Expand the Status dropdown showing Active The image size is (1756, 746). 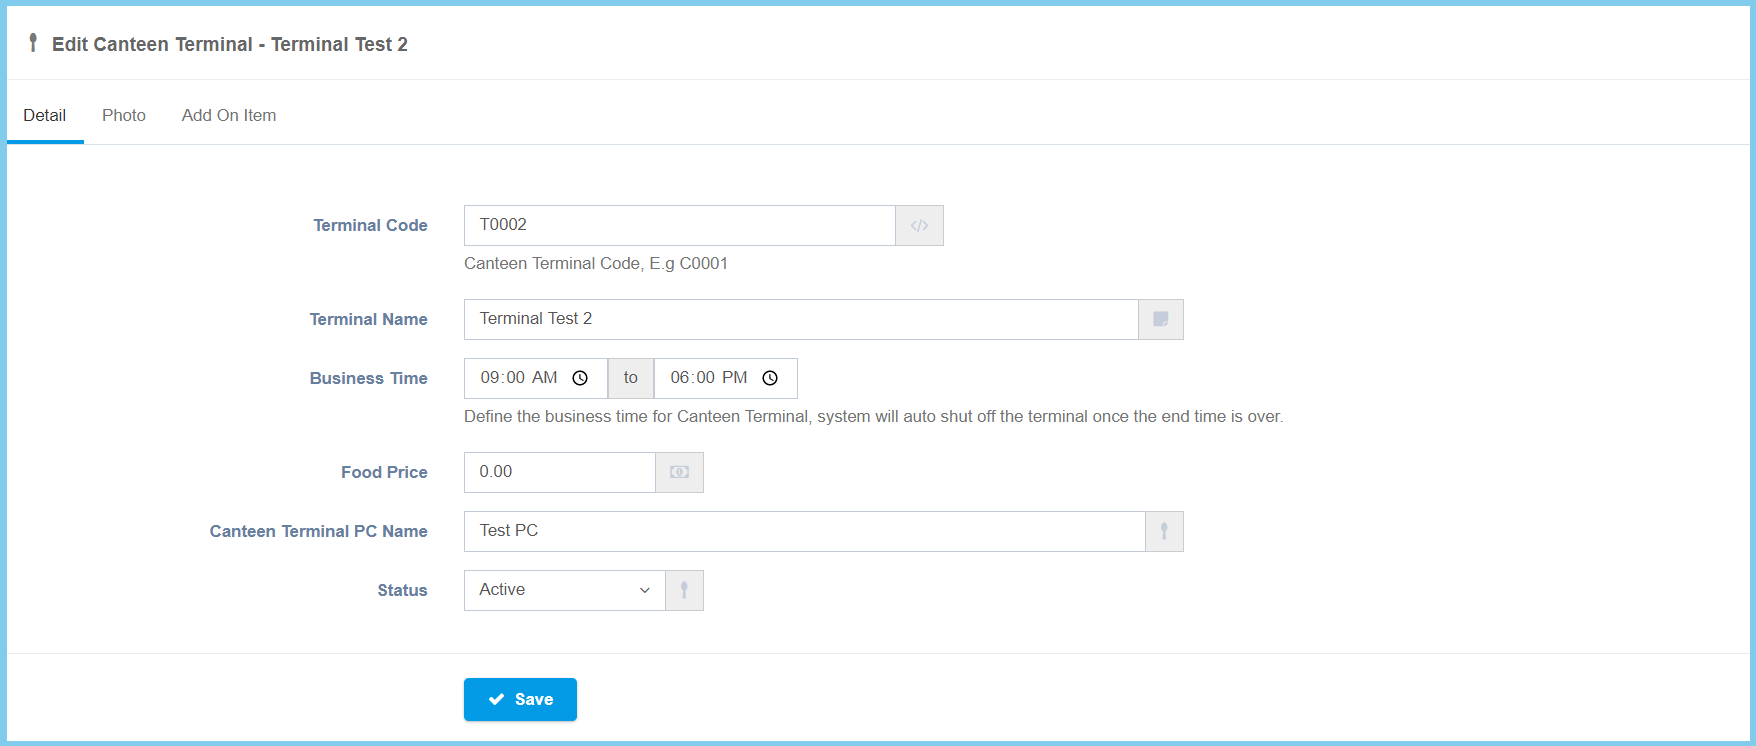click(564, 590)
